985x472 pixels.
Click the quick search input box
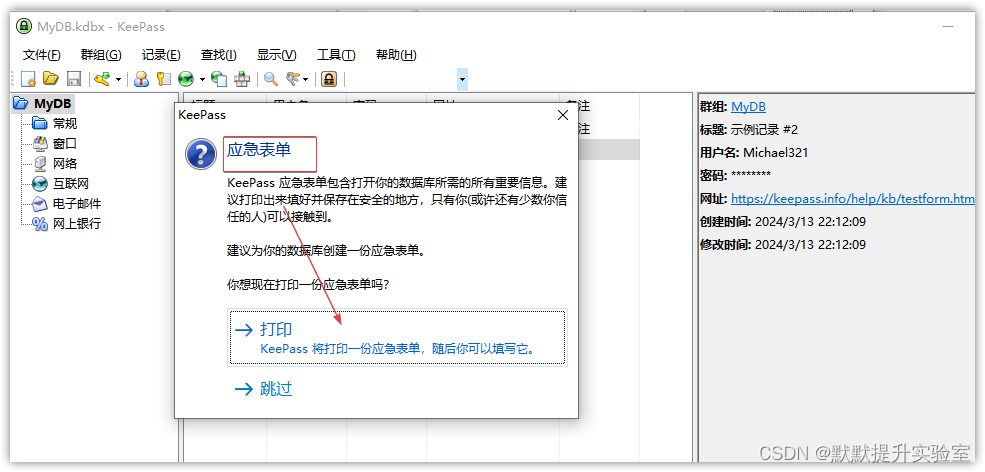402,80
